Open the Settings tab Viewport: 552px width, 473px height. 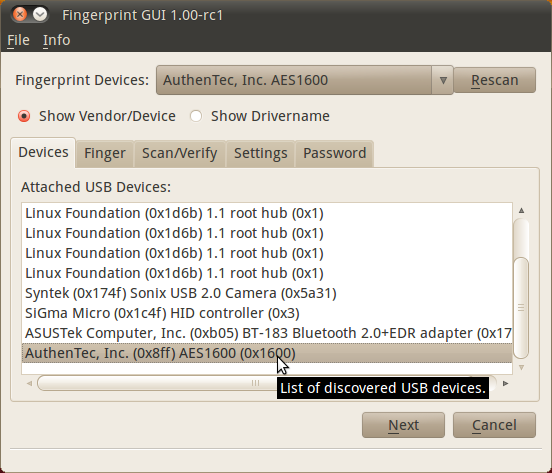[x=261, y=154]
